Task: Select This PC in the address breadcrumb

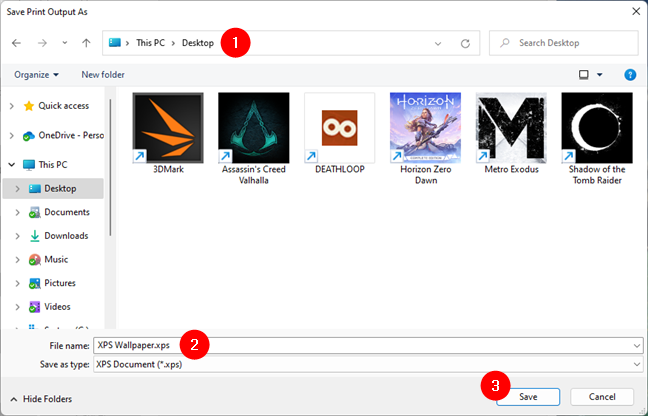Action: (150, 43)
